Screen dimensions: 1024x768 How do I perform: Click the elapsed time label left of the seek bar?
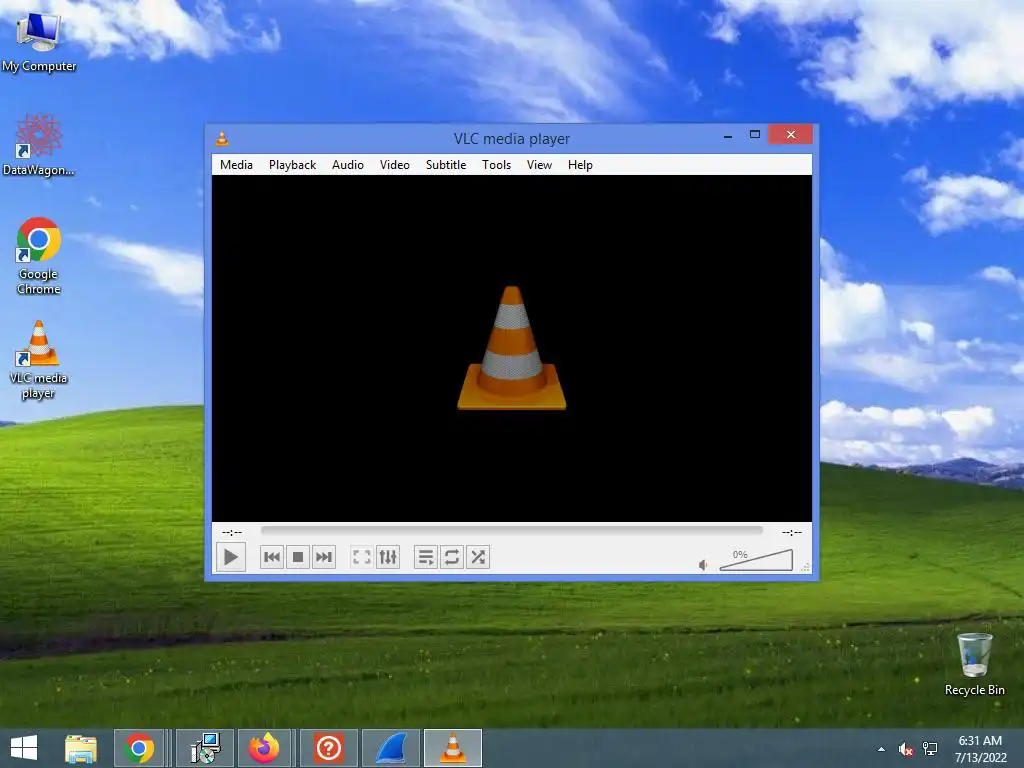[x=232, y=532]
